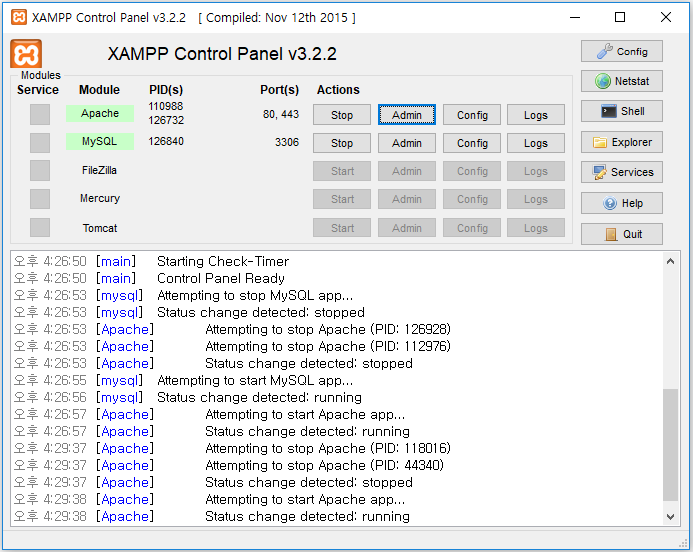The image size is (693, 552).
Task: View FileZilla Logs
Action: (x=536, y=171)
